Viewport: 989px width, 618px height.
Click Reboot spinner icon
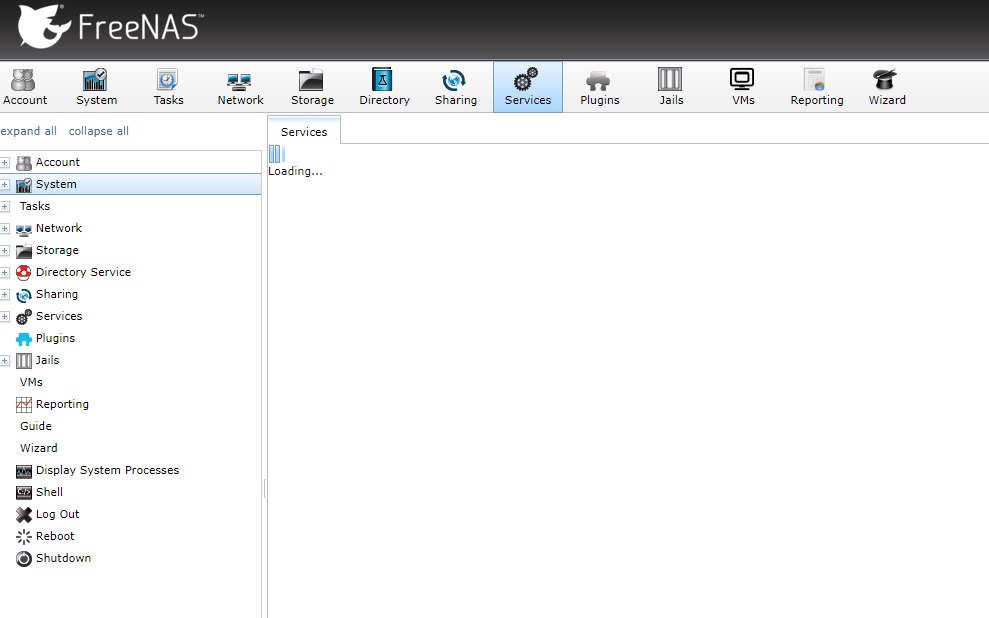(24, 537)
